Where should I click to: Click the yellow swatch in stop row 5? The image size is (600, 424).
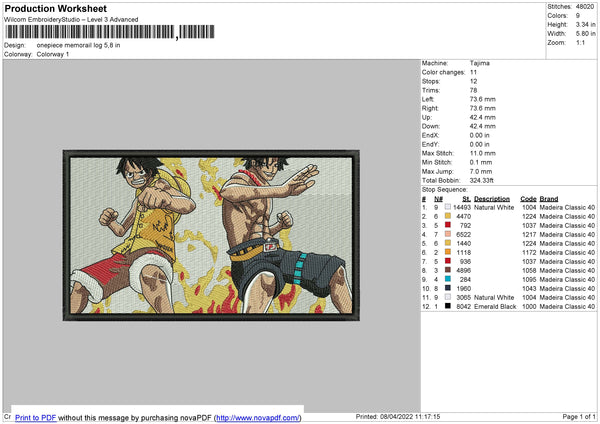[x=448, y=243]
